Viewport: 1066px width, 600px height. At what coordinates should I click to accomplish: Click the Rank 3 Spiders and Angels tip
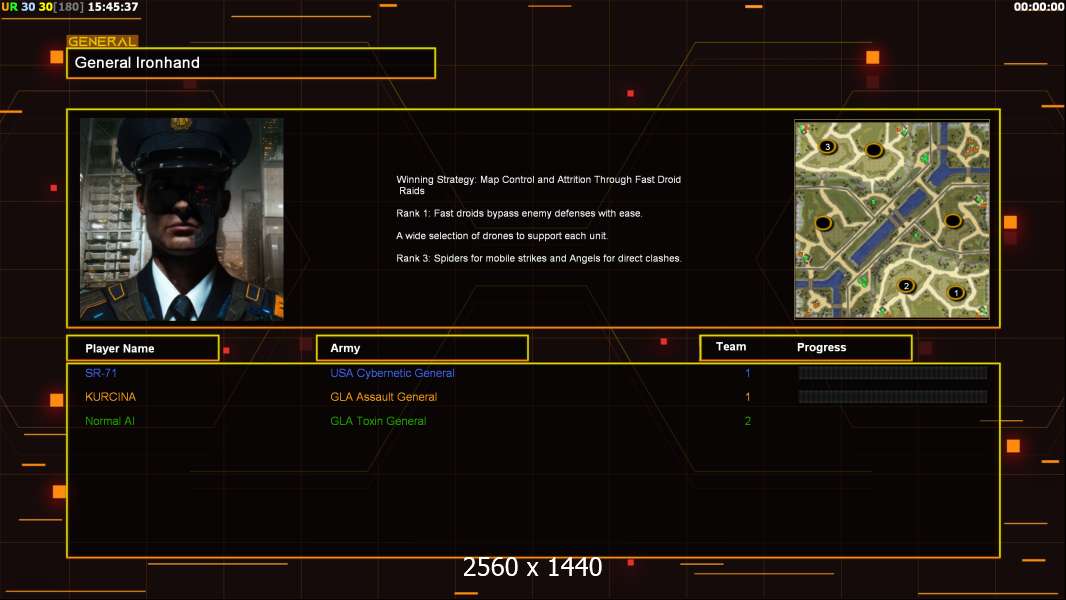(538, 258)
